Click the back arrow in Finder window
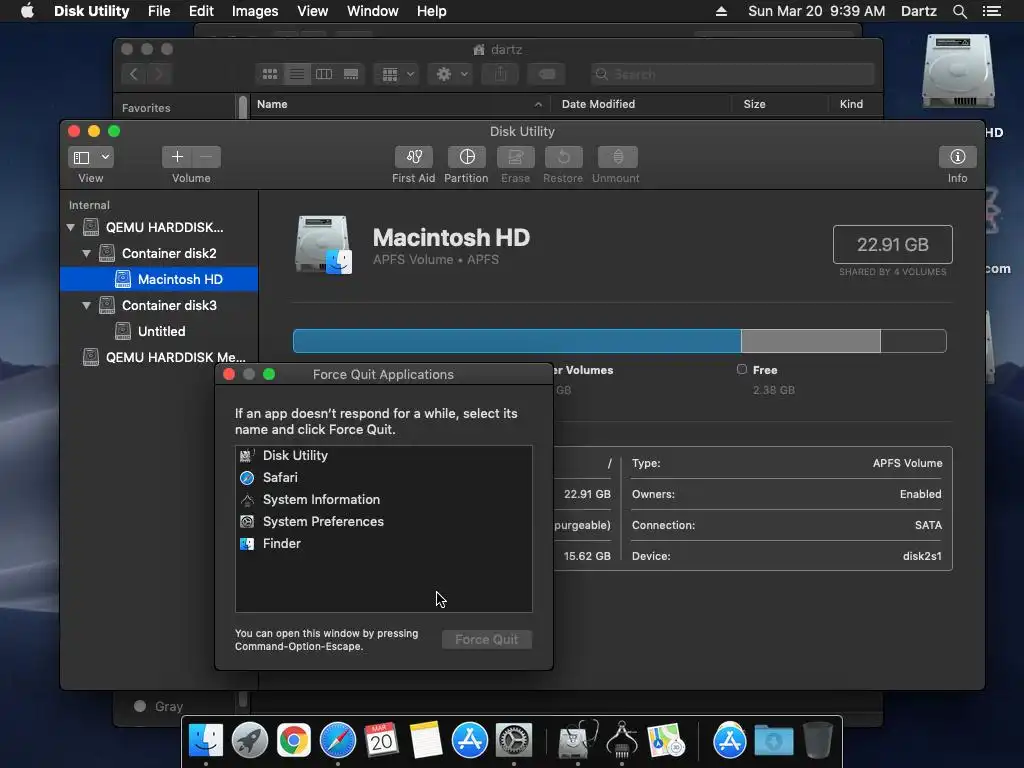 tap(134, 74)
